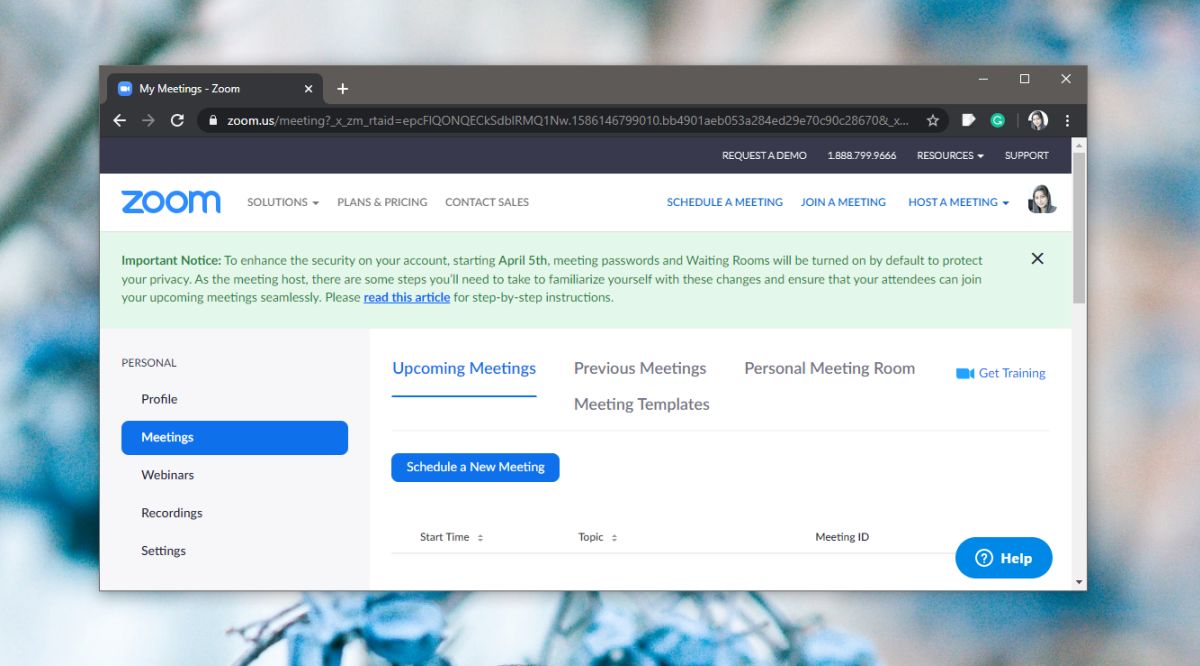Click the scrollbar up arrow
Screen dimensions: 1200x666
pos(1079,145)
